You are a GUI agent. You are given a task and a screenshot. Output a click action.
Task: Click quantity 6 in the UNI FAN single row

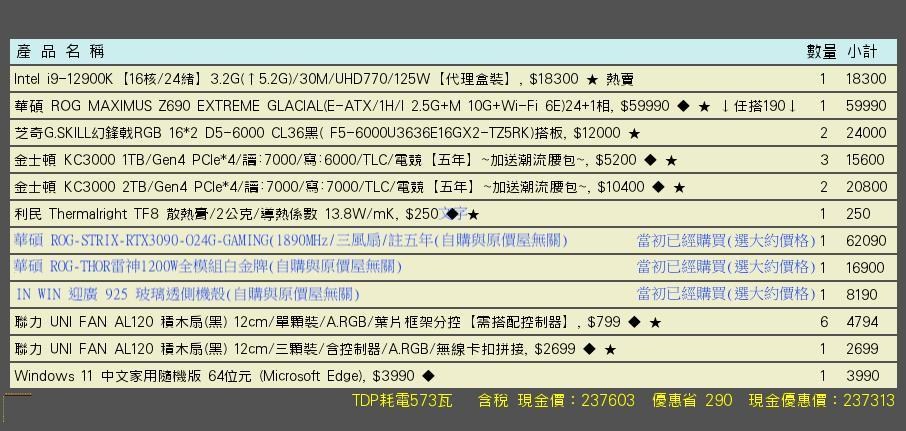(823, 322)
